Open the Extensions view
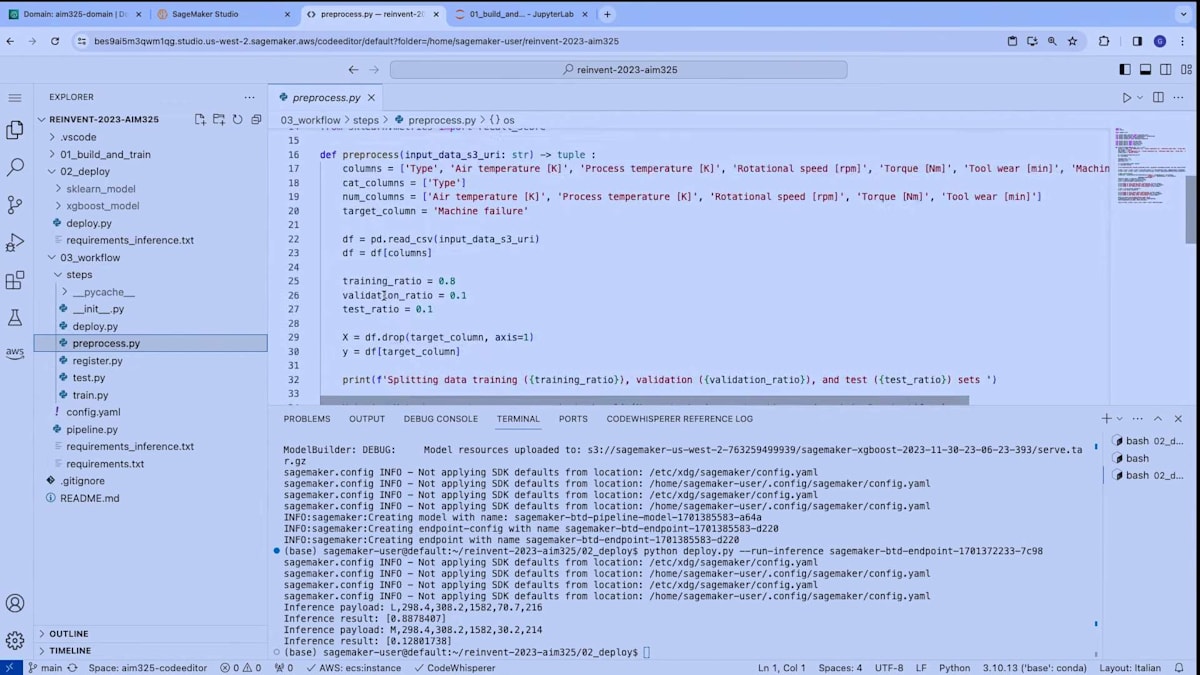The width and height of the screenshot is (1200, 675). [15, 281]
